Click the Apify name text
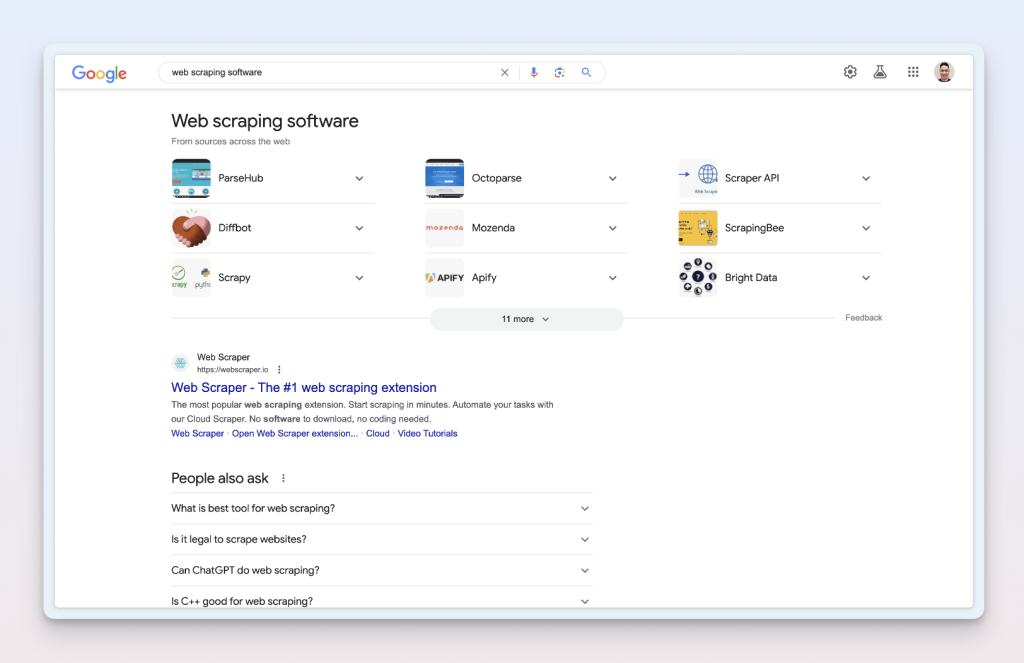 click(484, 278)
